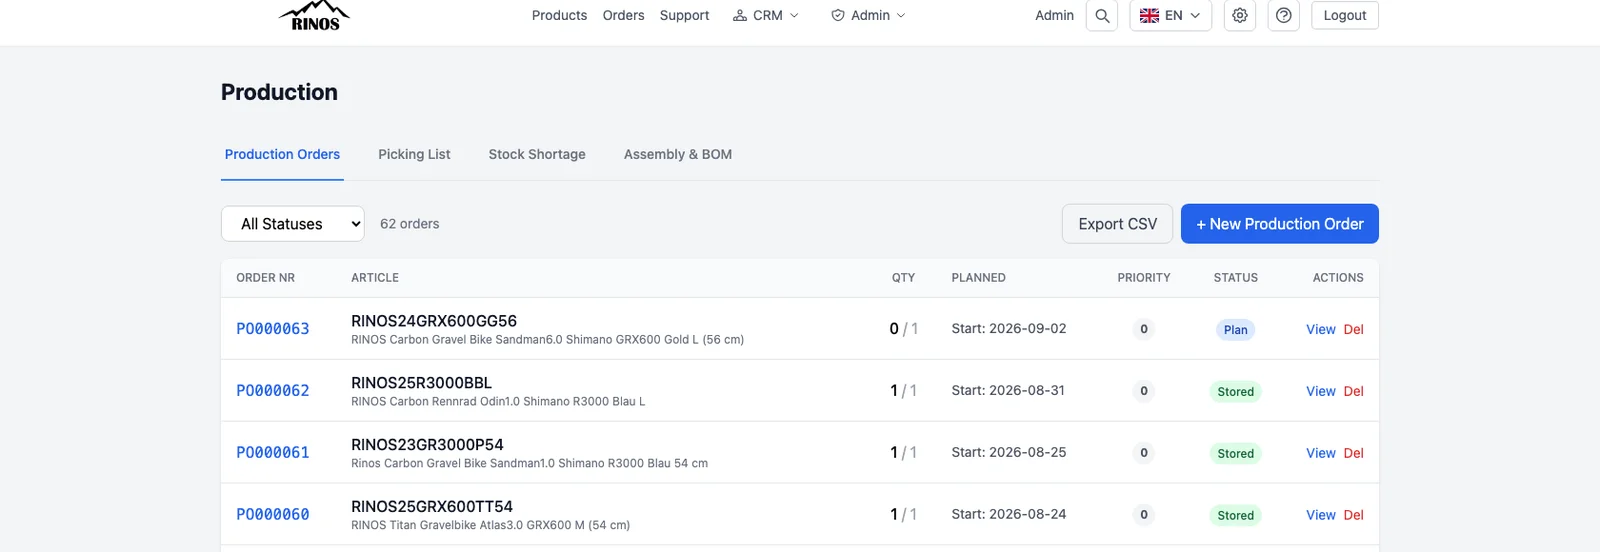Viewport: 1600px width, 552px height.
Task: Open order PO000062 link
Action: [x=273, y=391]
